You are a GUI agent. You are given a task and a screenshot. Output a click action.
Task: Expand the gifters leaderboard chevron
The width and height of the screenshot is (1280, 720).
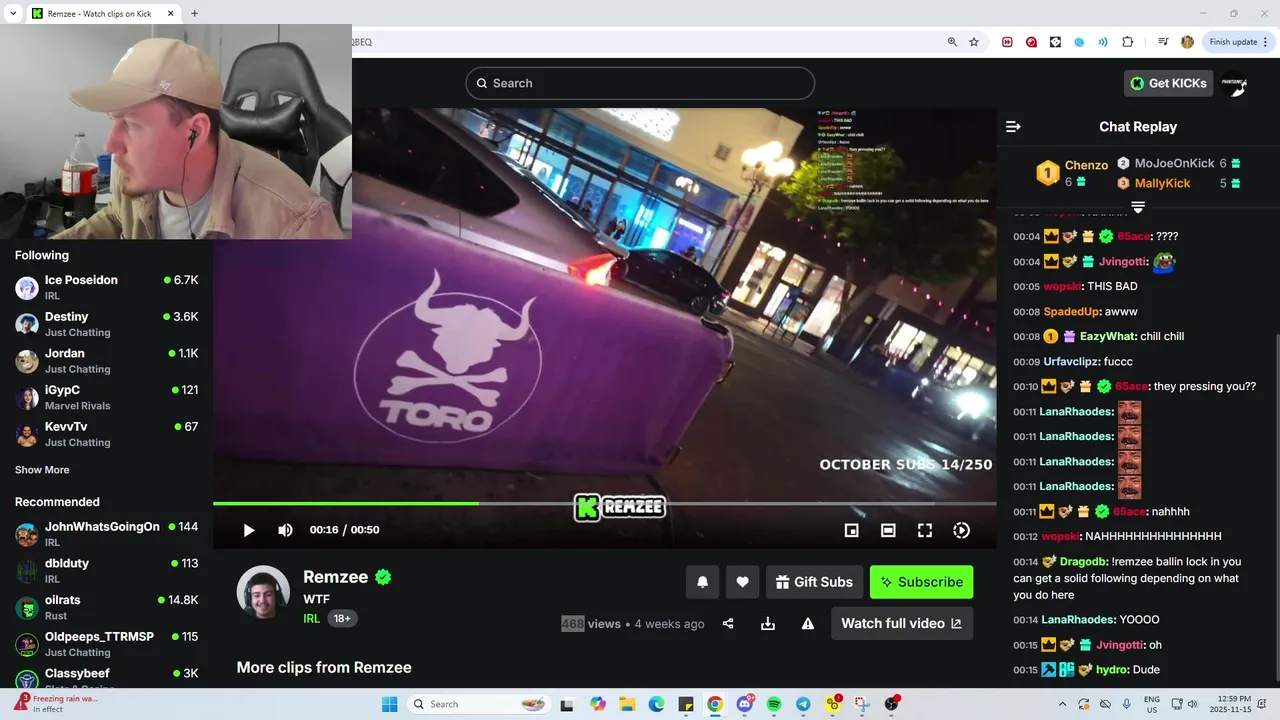click(x=1137, y=207)
